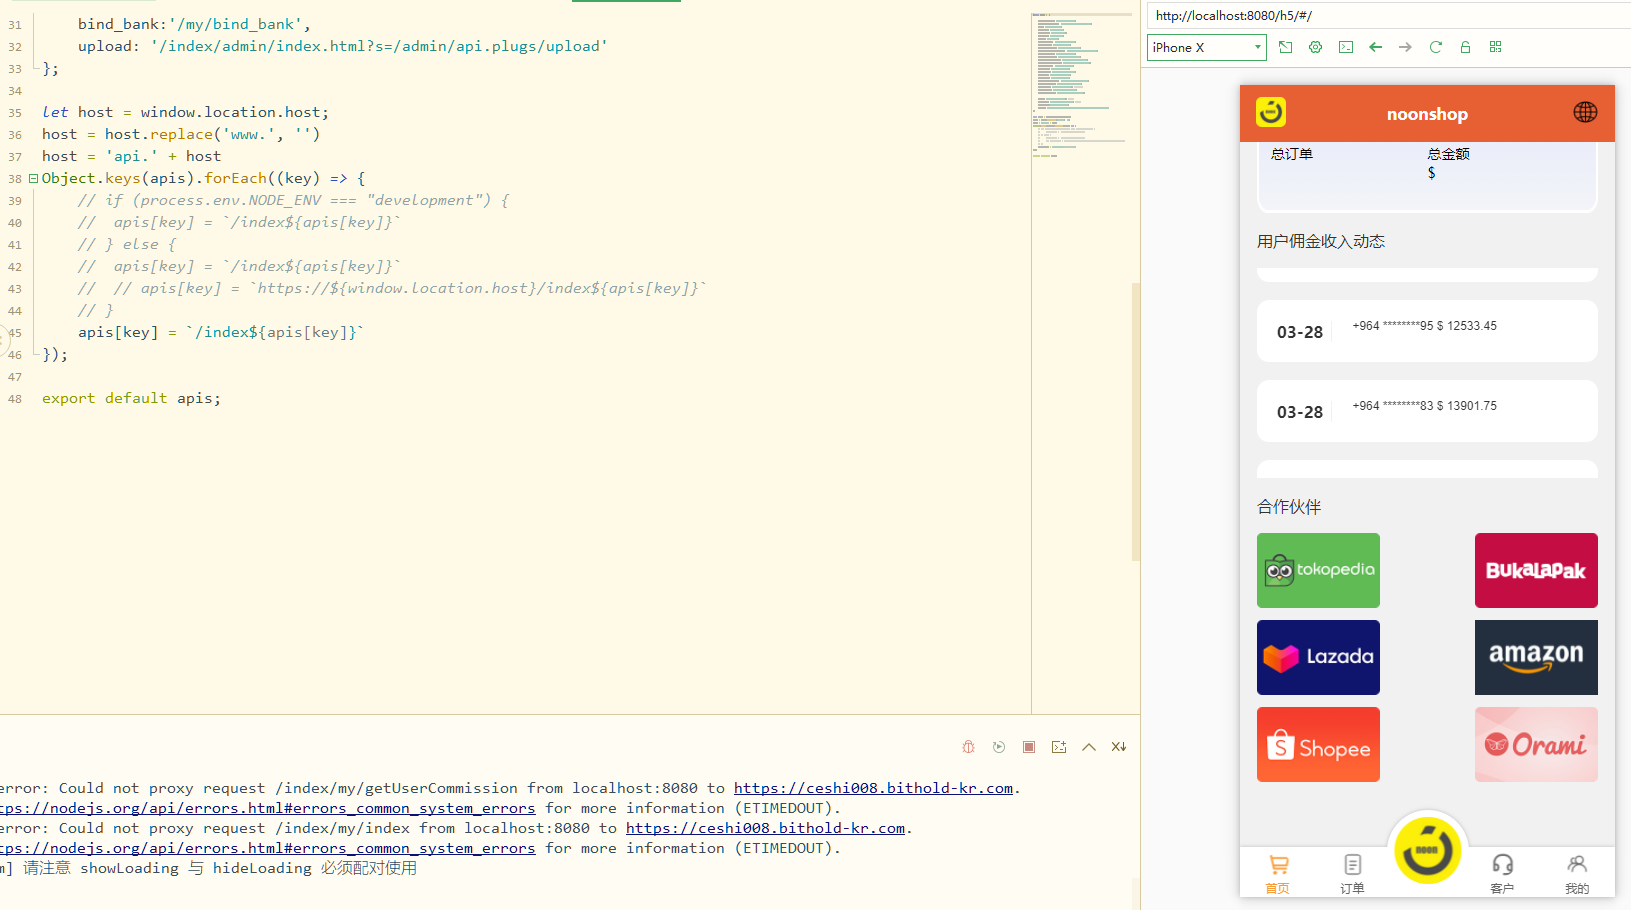Collapse the console panel with the chevron
Viewport: 1631px width, 910px height.
click(x=1088, y=747)
